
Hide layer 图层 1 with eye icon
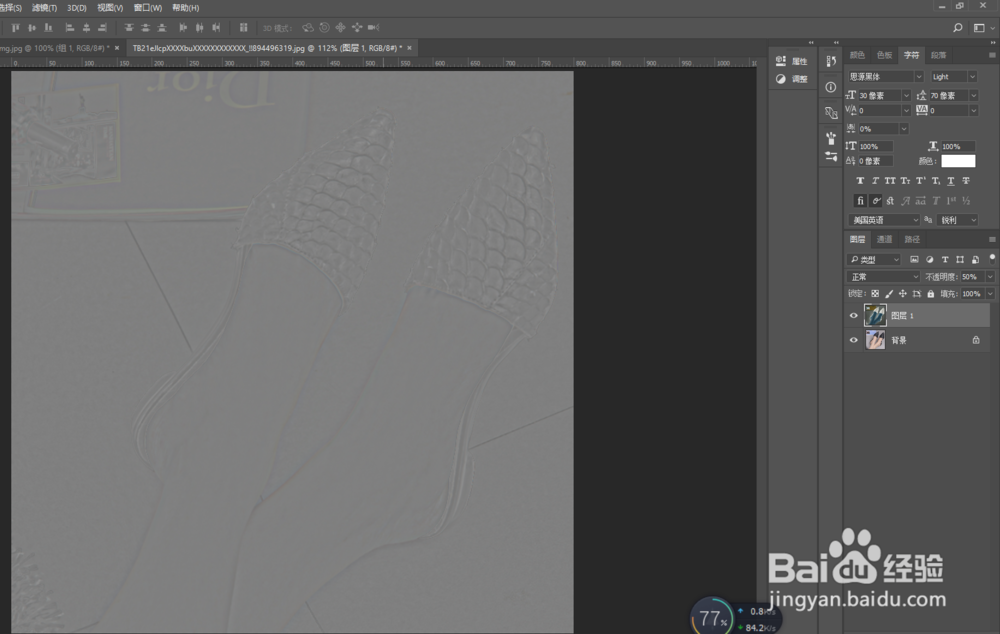point(854,316)
